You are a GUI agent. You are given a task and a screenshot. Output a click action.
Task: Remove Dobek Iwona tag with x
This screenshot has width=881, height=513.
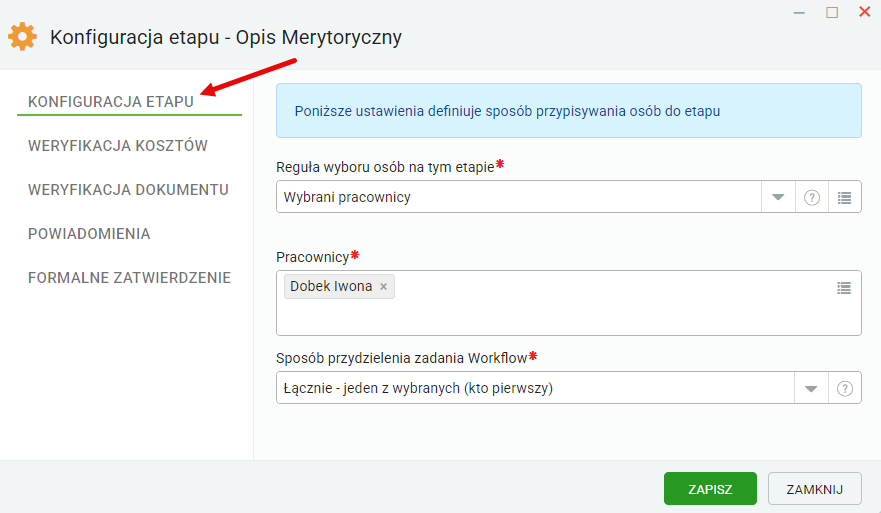[x=384, y=287]
